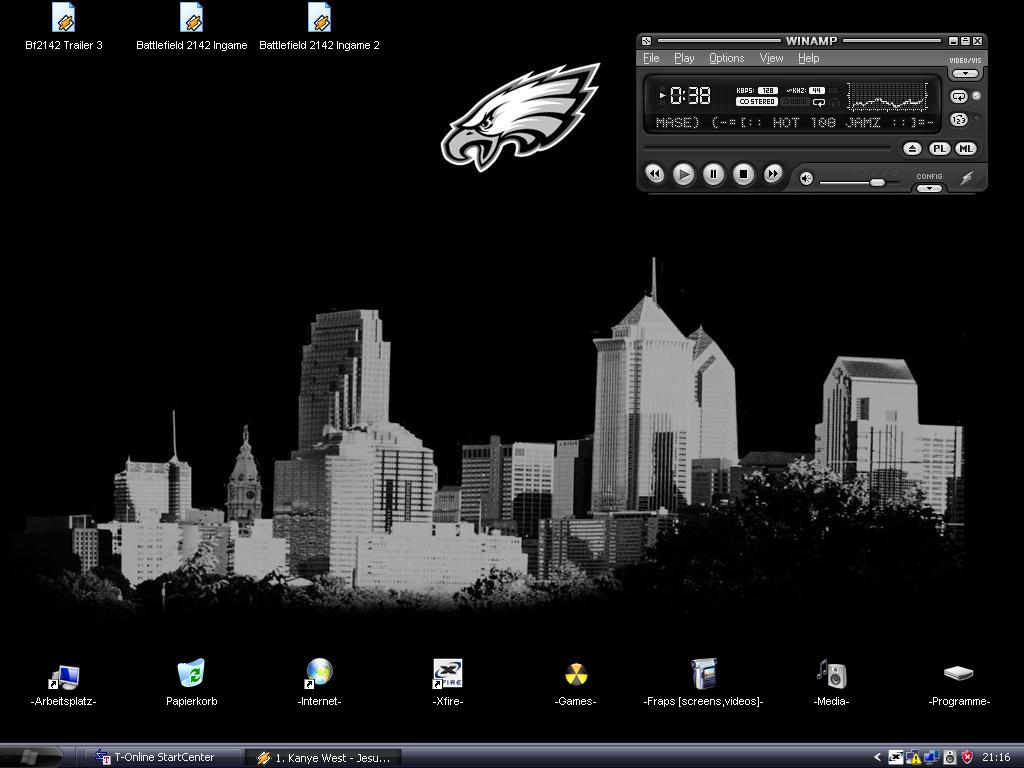The height and width of the screenshot is (768, 1024).
Task: Expand the Config drawer in Winamp
Action: tap(929, 188)
